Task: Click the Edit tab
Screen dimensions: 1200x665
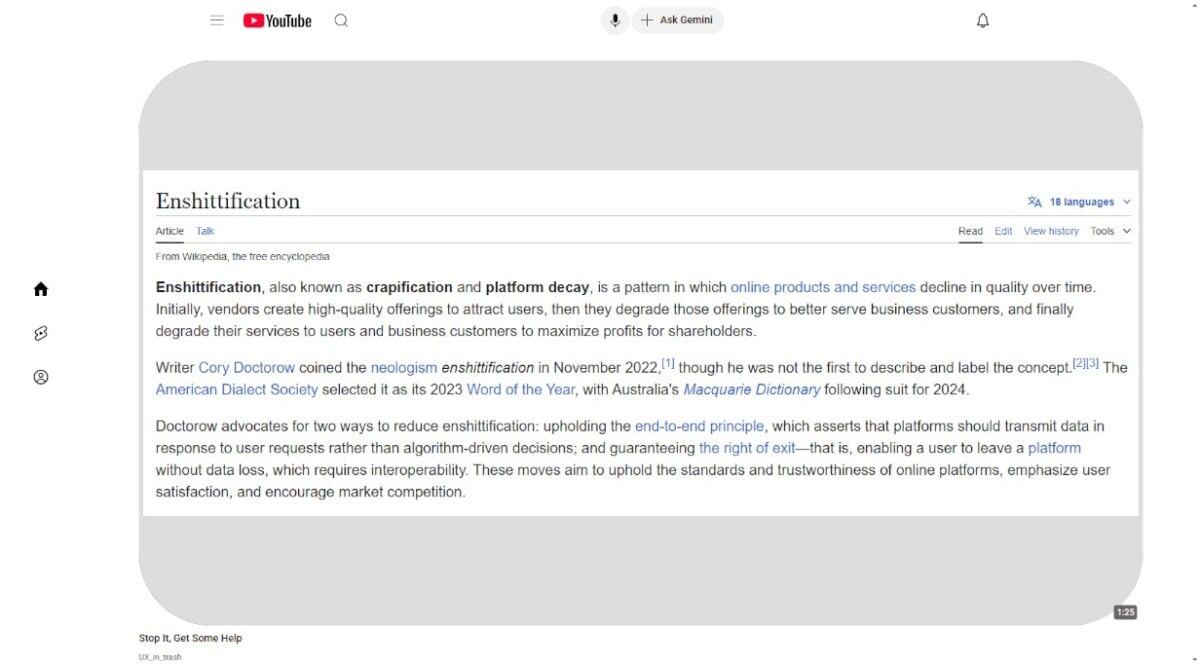Action: point(1003,231)
